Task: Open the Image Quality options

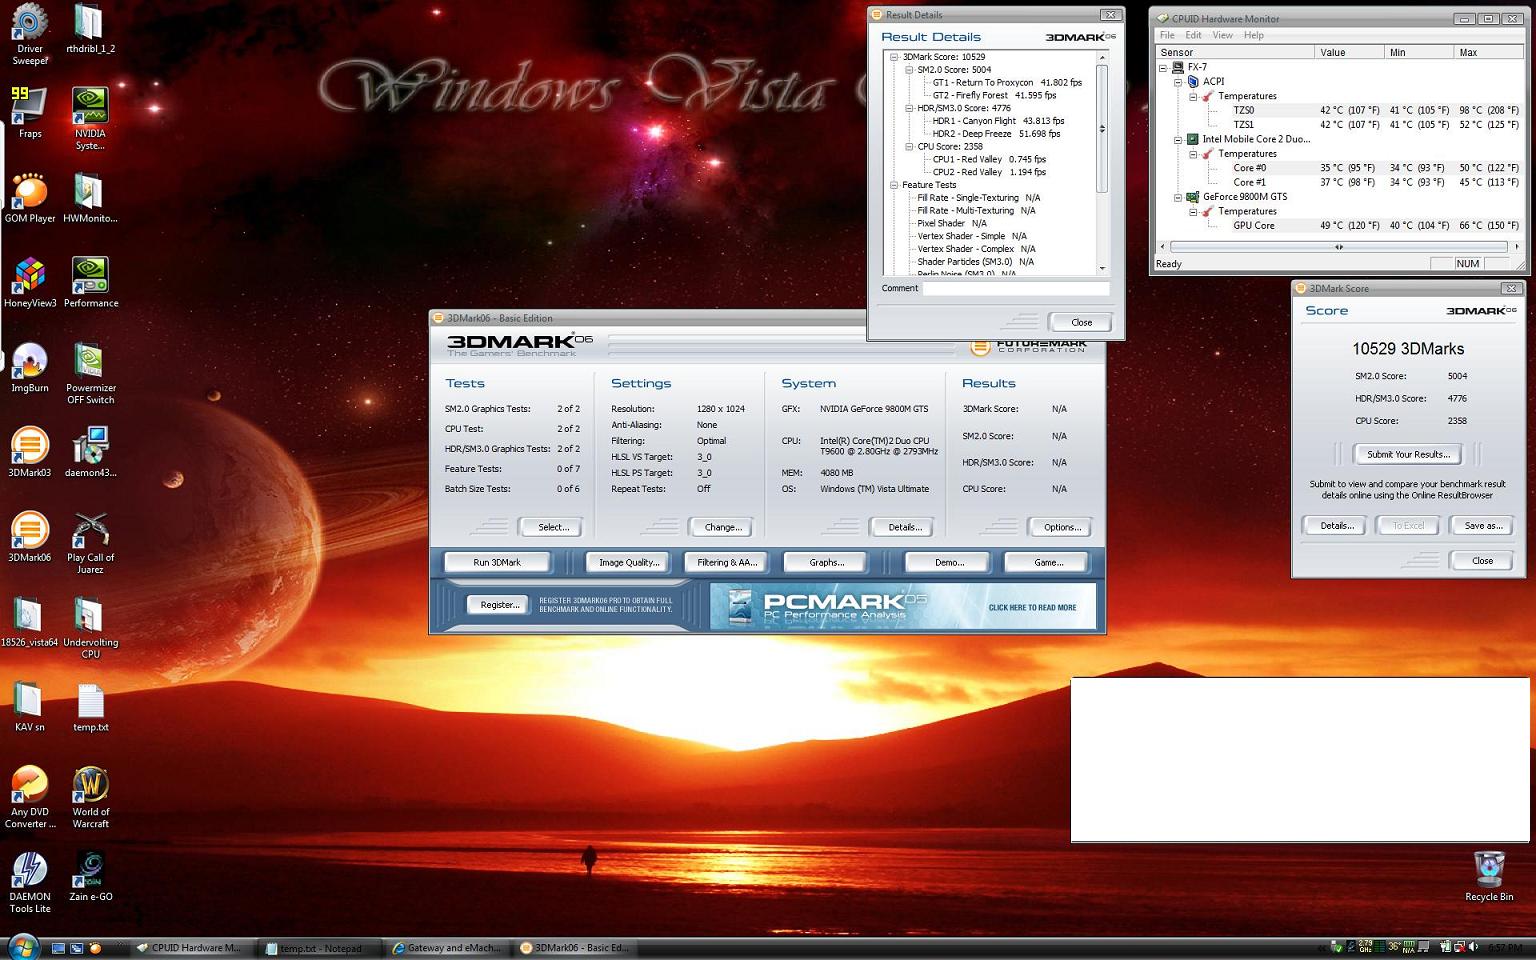Action: [629, 562]
